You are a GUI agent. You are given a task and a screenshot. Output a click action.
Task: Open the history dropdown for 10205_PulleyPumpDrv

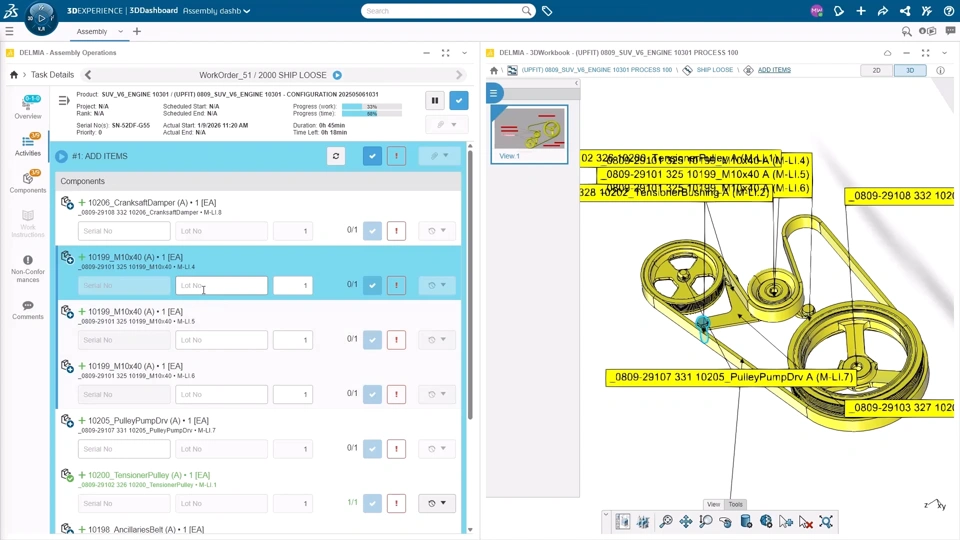click(437, 449)
